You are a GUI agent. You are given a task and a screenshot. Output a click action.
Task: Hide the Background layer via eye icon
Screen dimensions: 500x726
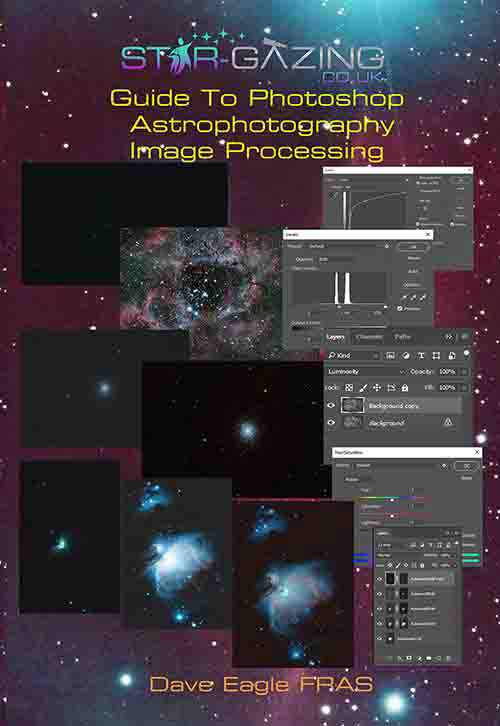pyautogui.click(x=331, y=422)
